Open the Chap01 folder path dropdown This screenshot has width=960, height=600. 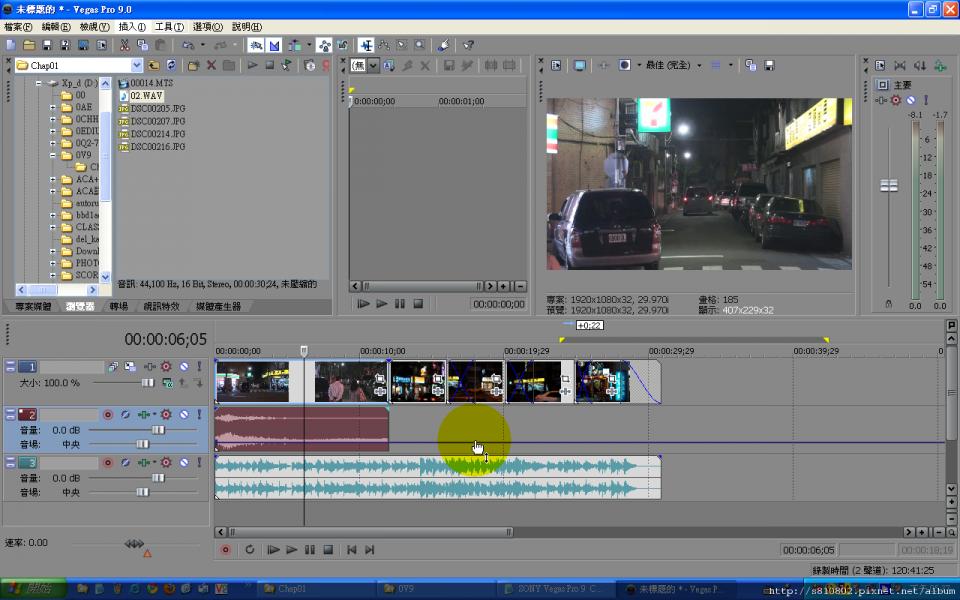pos(137,65)
